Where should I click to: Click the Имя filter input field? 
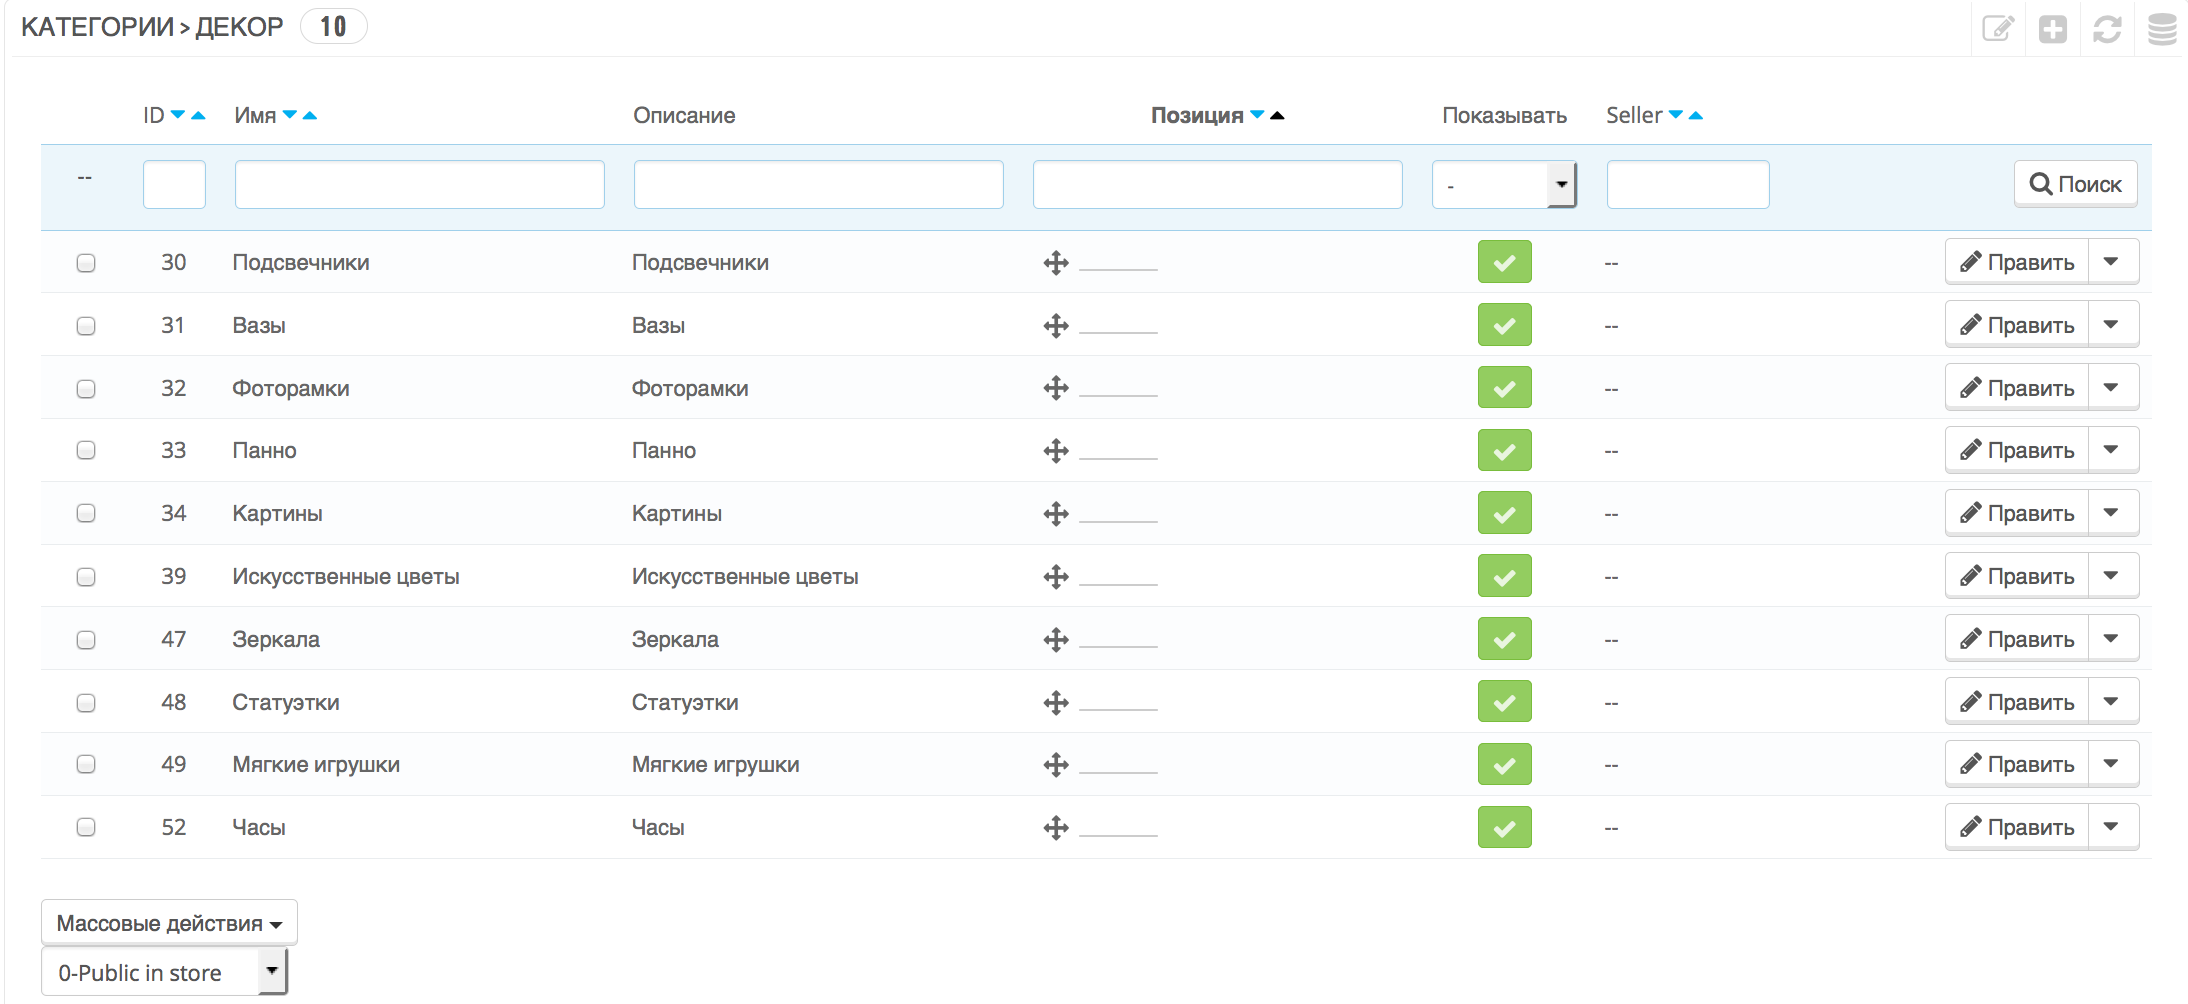[419, 185]
